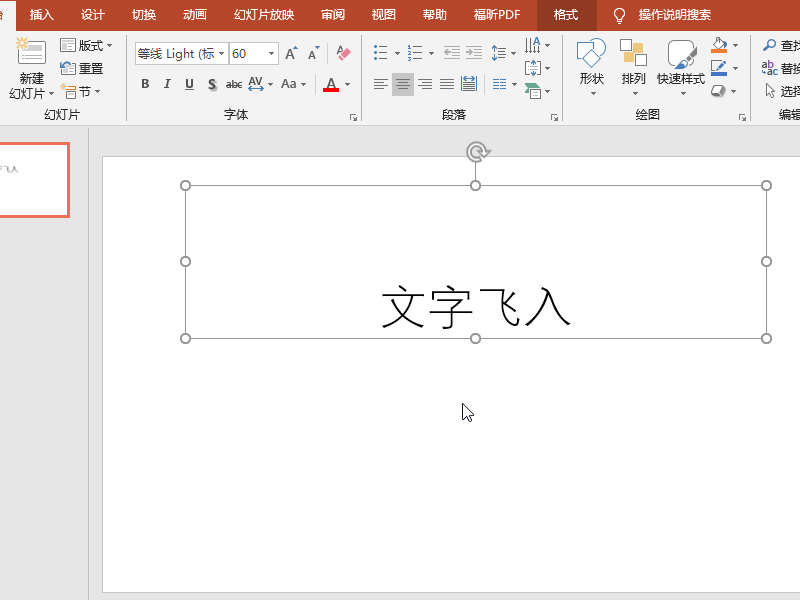Click the Tell Me search box
Viewport: 800px width, 600px height.
click(674, 15)
